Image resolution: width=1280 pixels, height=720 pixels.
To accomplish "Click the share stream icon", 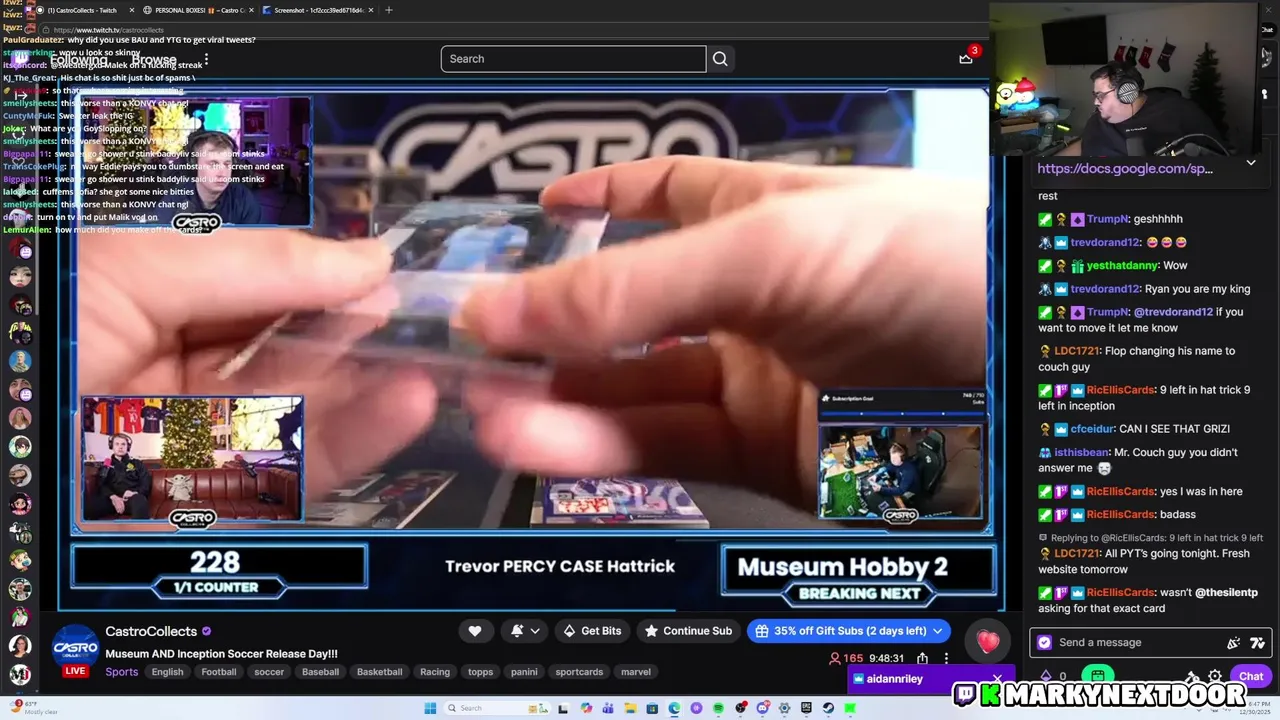I will (922, 658).
